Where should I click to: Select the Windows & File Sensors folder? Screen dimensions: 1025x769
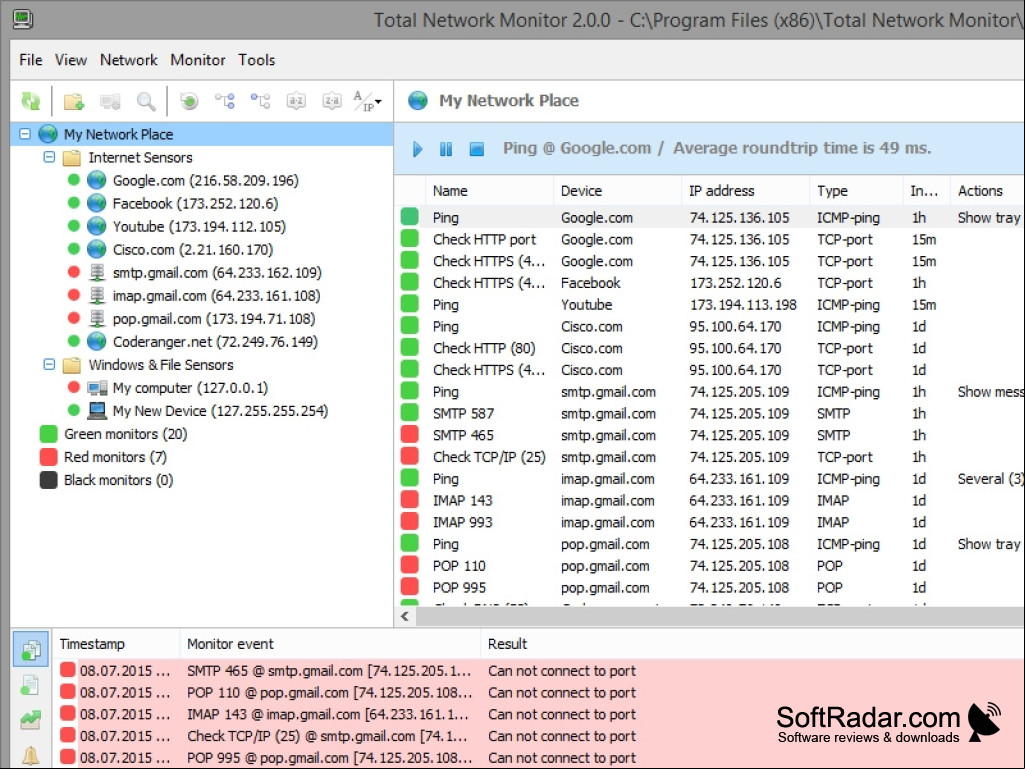click(x=161, y=365)
